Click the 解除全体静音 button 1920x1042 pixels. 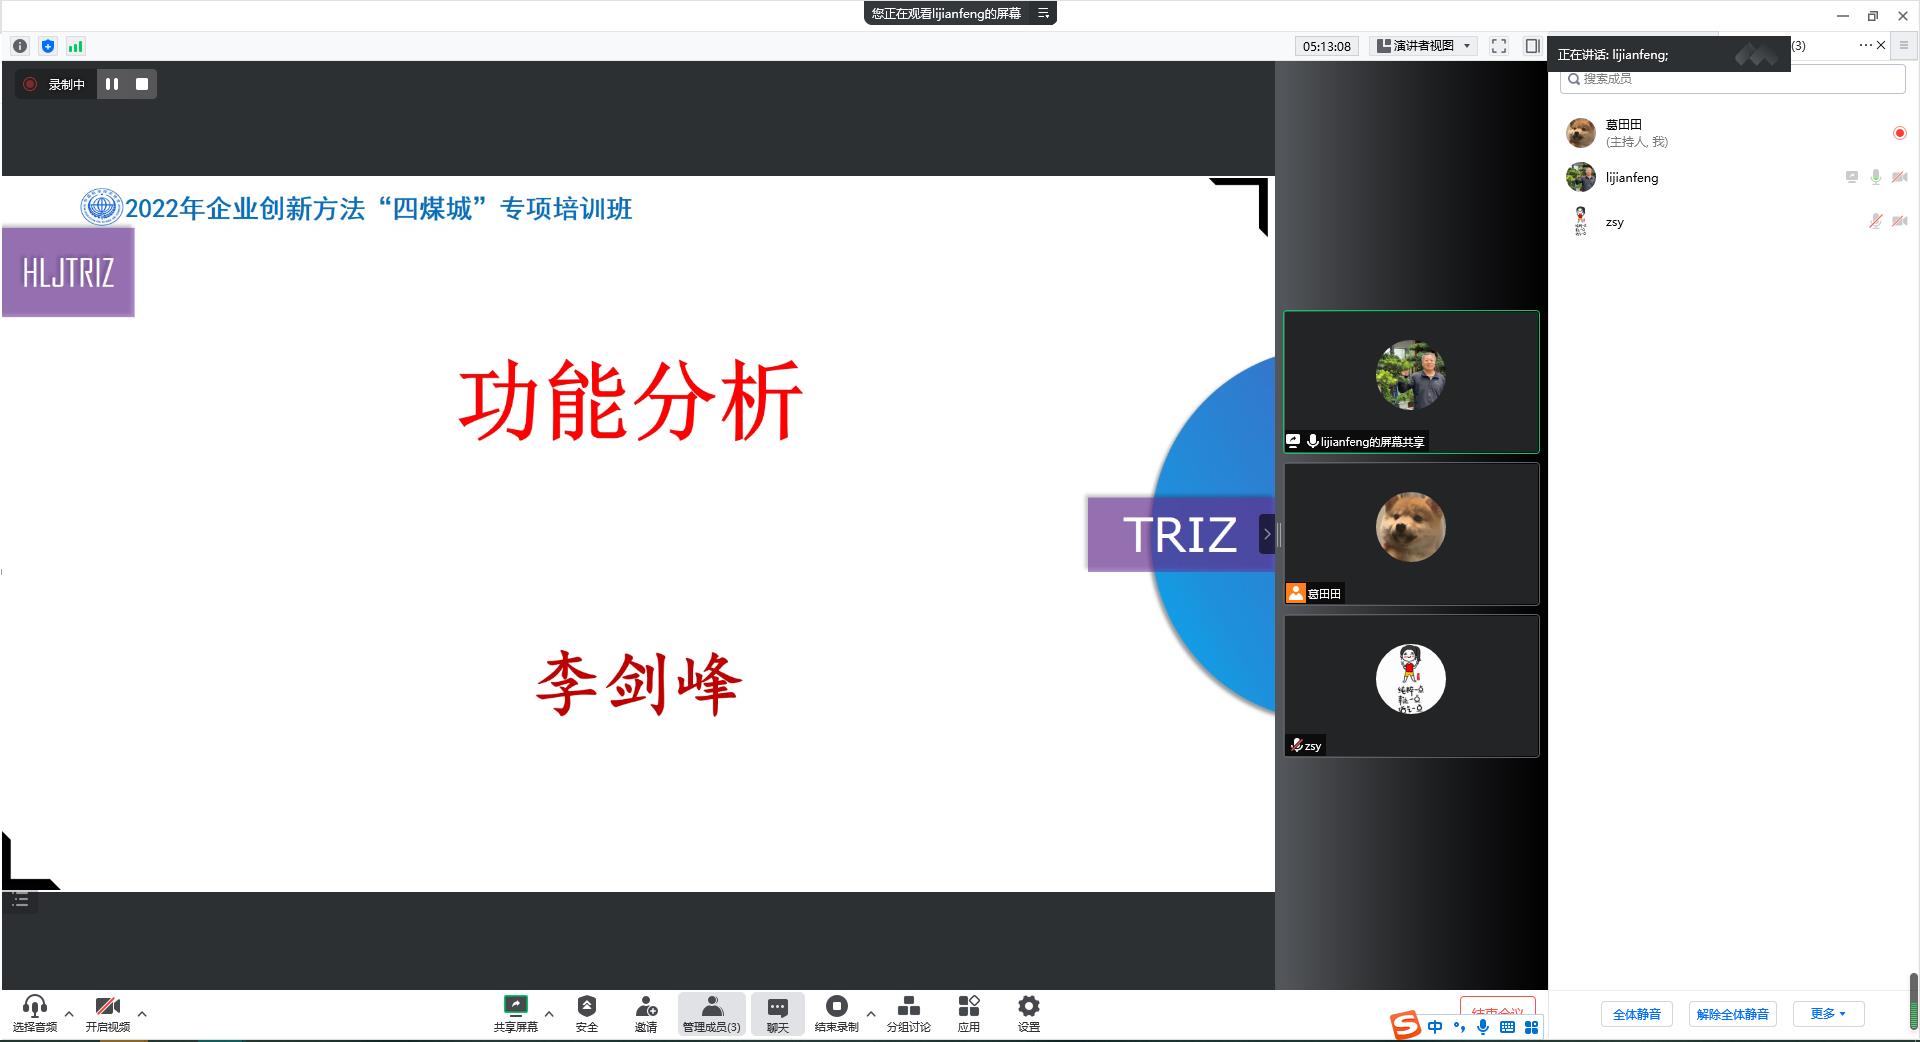(x=1732, y=1014)
